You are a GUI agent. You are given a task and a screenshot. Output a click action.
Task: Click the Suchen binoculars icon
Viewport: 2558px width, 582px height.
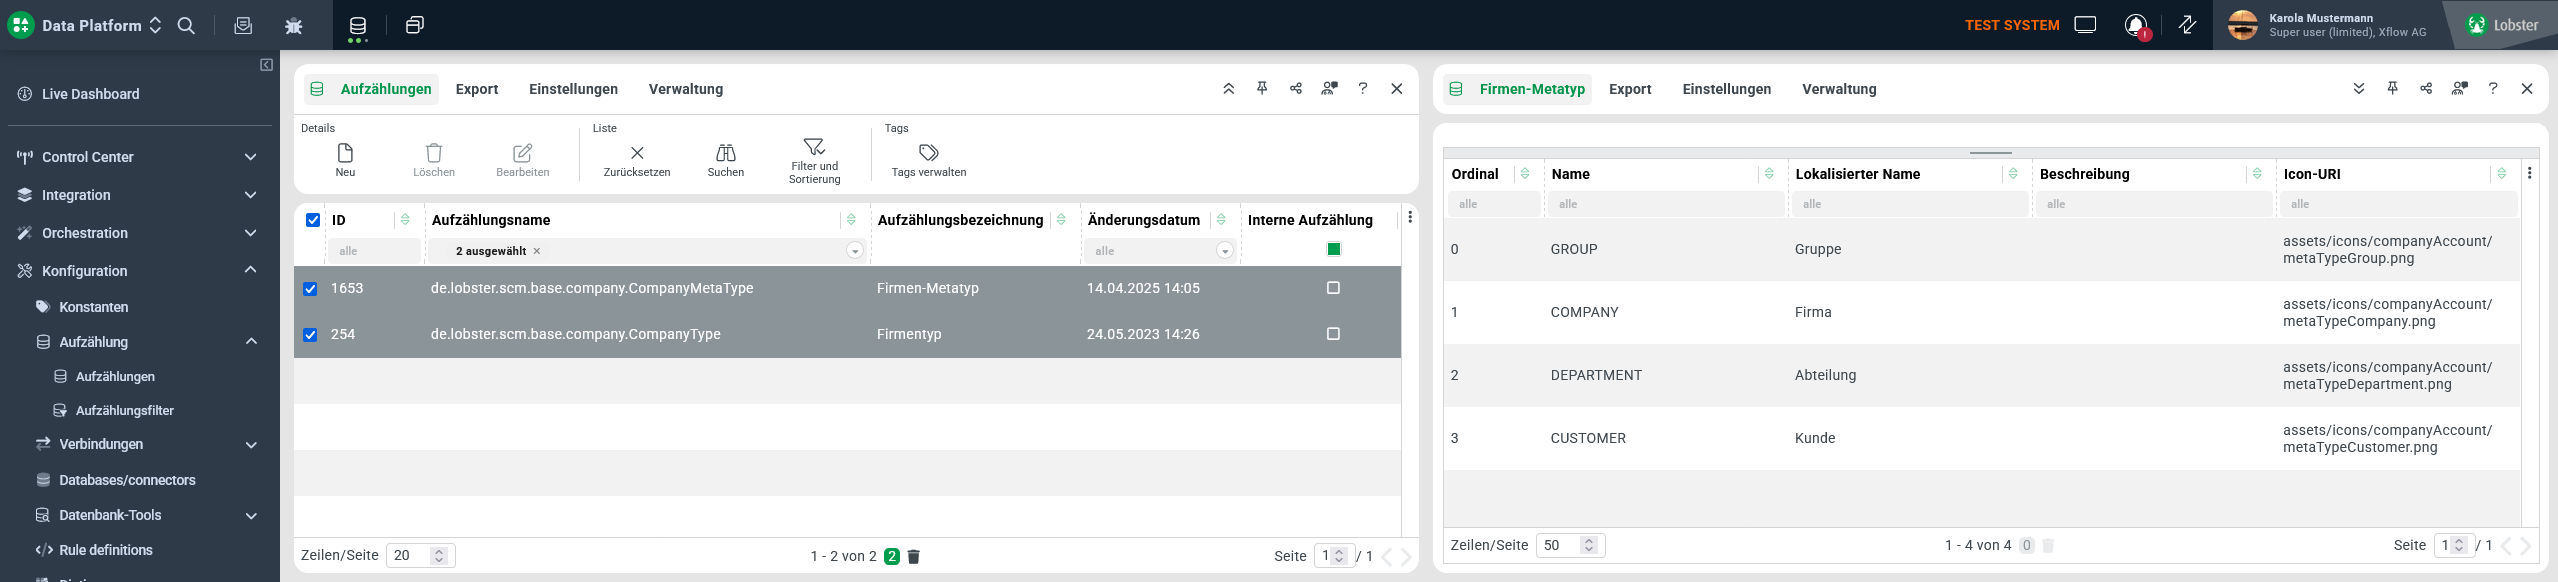tap(725, 153)
